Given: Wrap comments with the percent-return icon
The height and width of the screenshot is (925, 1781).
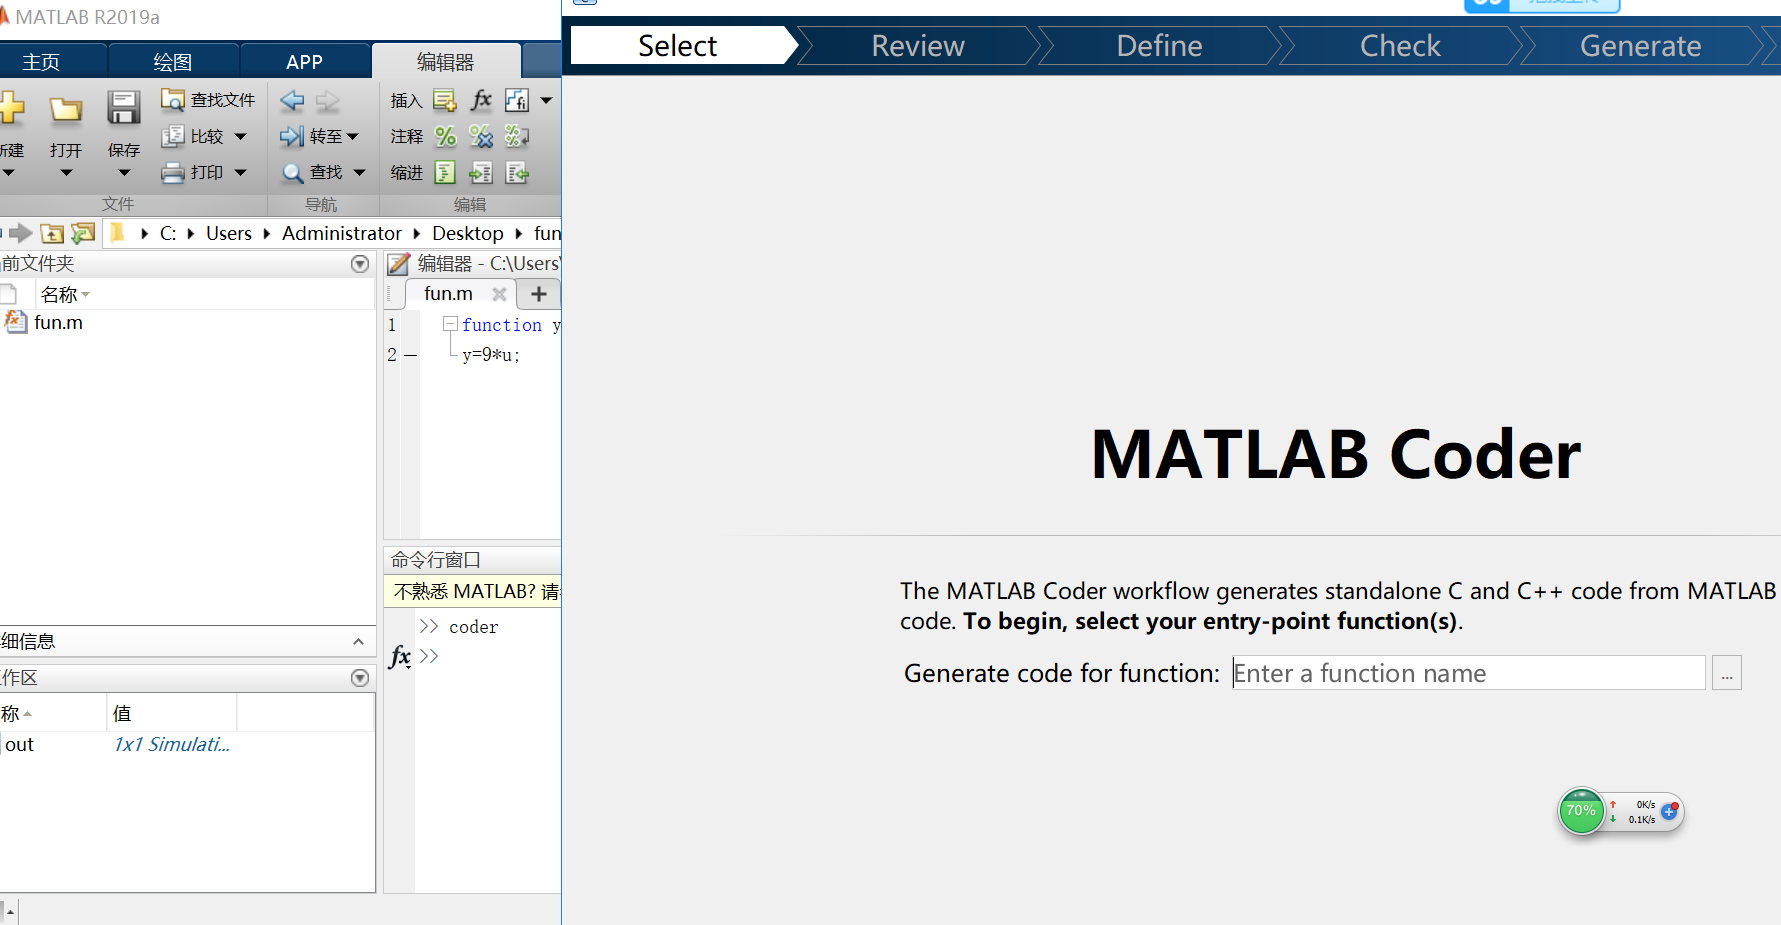Looking at the screenshot, I should point(517,136).
